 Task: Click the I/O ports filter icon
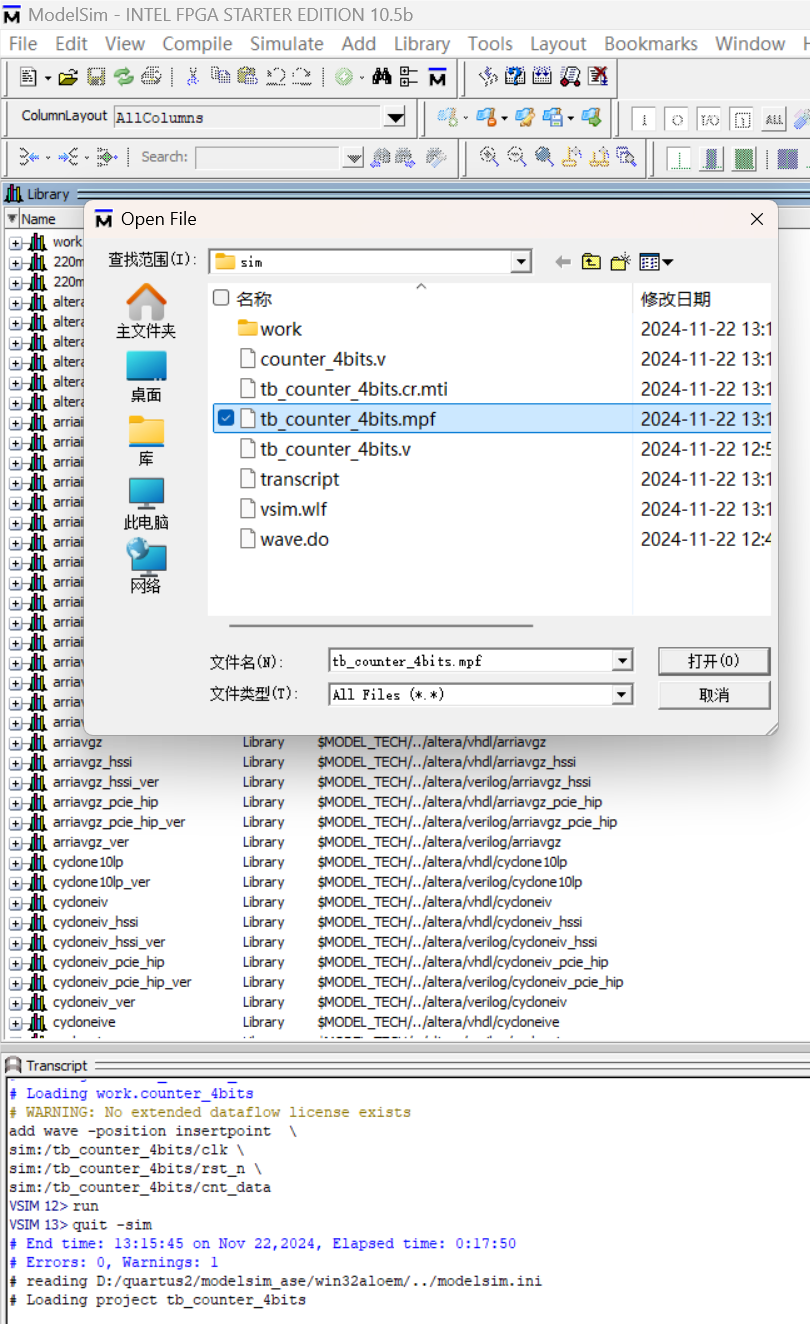click(x=709, y=120)
